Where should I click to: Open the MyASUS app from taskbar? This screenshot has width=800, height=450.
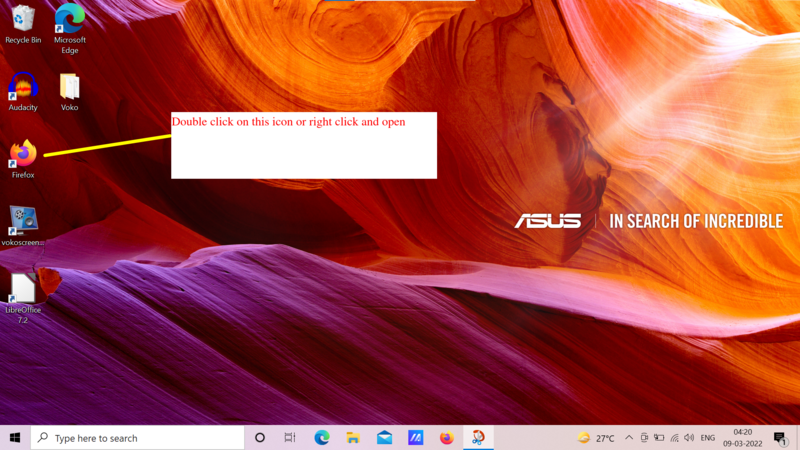point(415,438)
